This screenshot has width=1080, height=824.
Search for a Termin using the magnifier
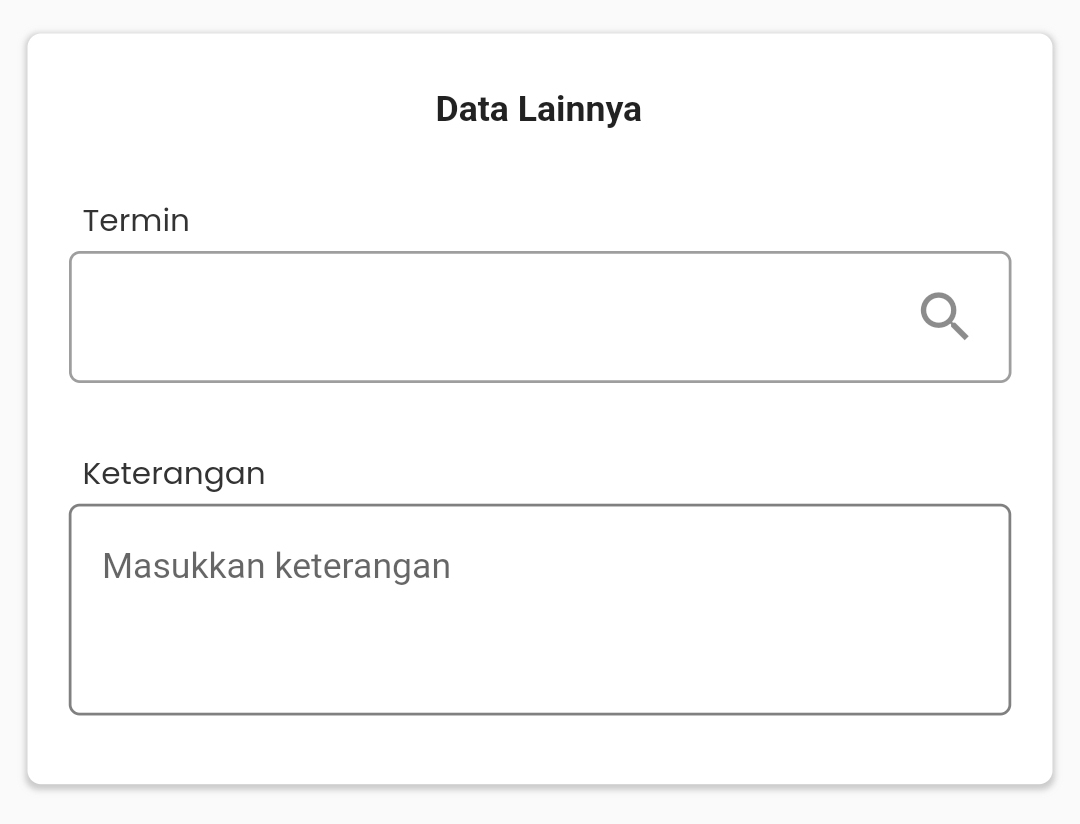pos(944,316)
